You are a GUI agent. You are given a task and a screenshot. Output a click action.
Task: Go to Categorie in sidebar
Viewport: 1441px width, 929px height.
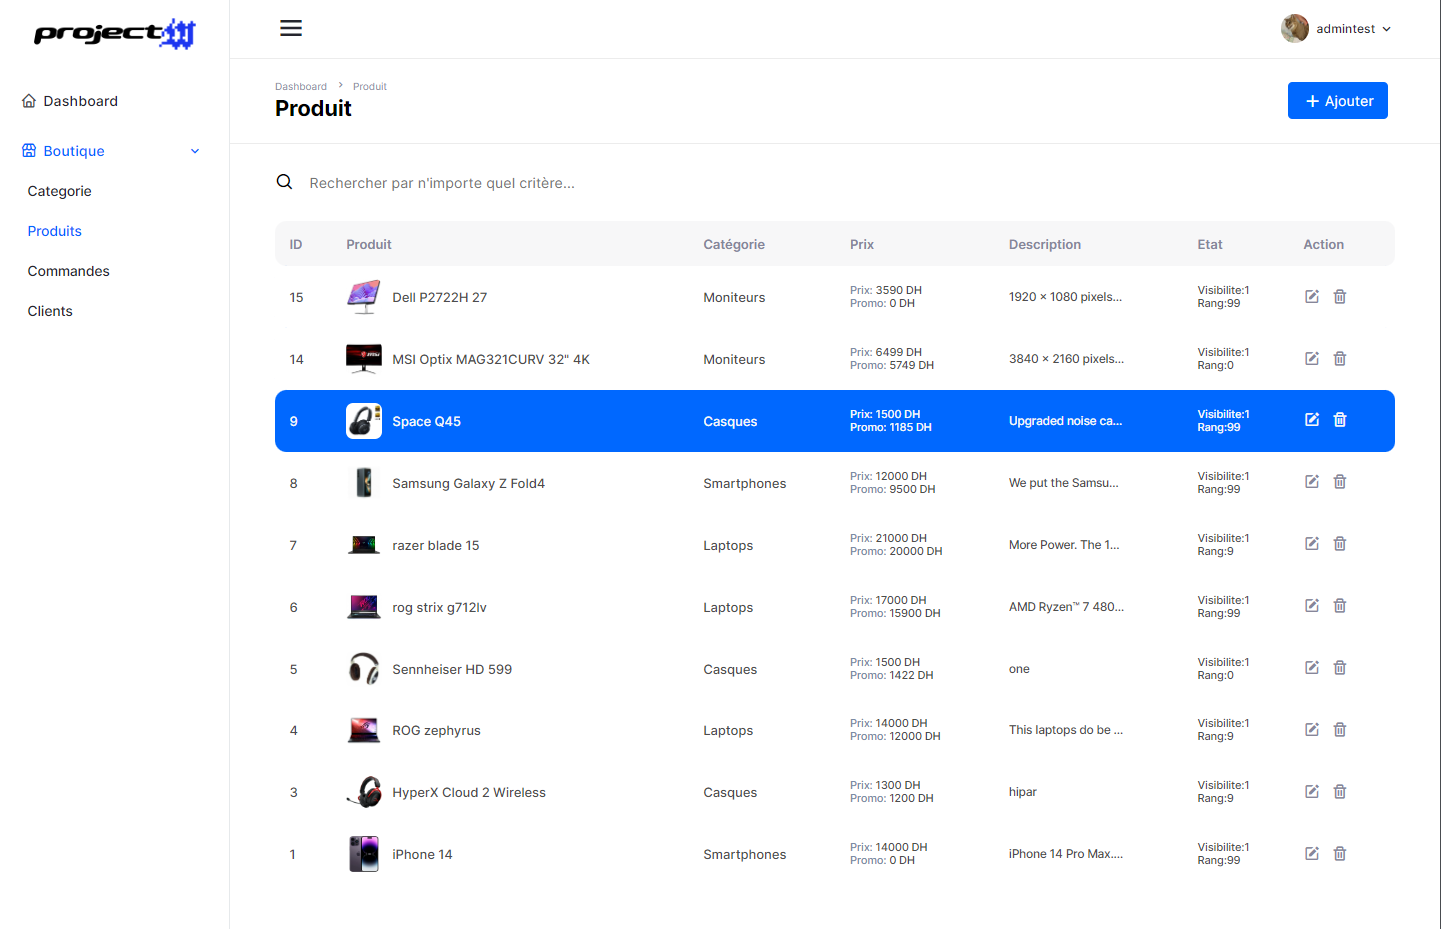59,191
